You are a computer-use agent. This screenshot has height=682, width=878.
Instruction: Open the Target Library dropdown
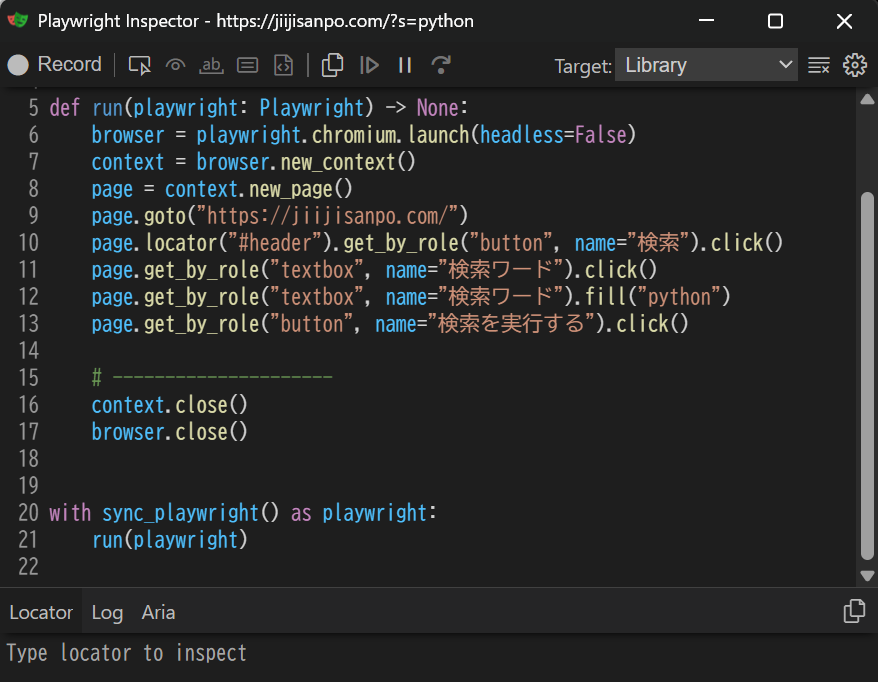(706, 65)
